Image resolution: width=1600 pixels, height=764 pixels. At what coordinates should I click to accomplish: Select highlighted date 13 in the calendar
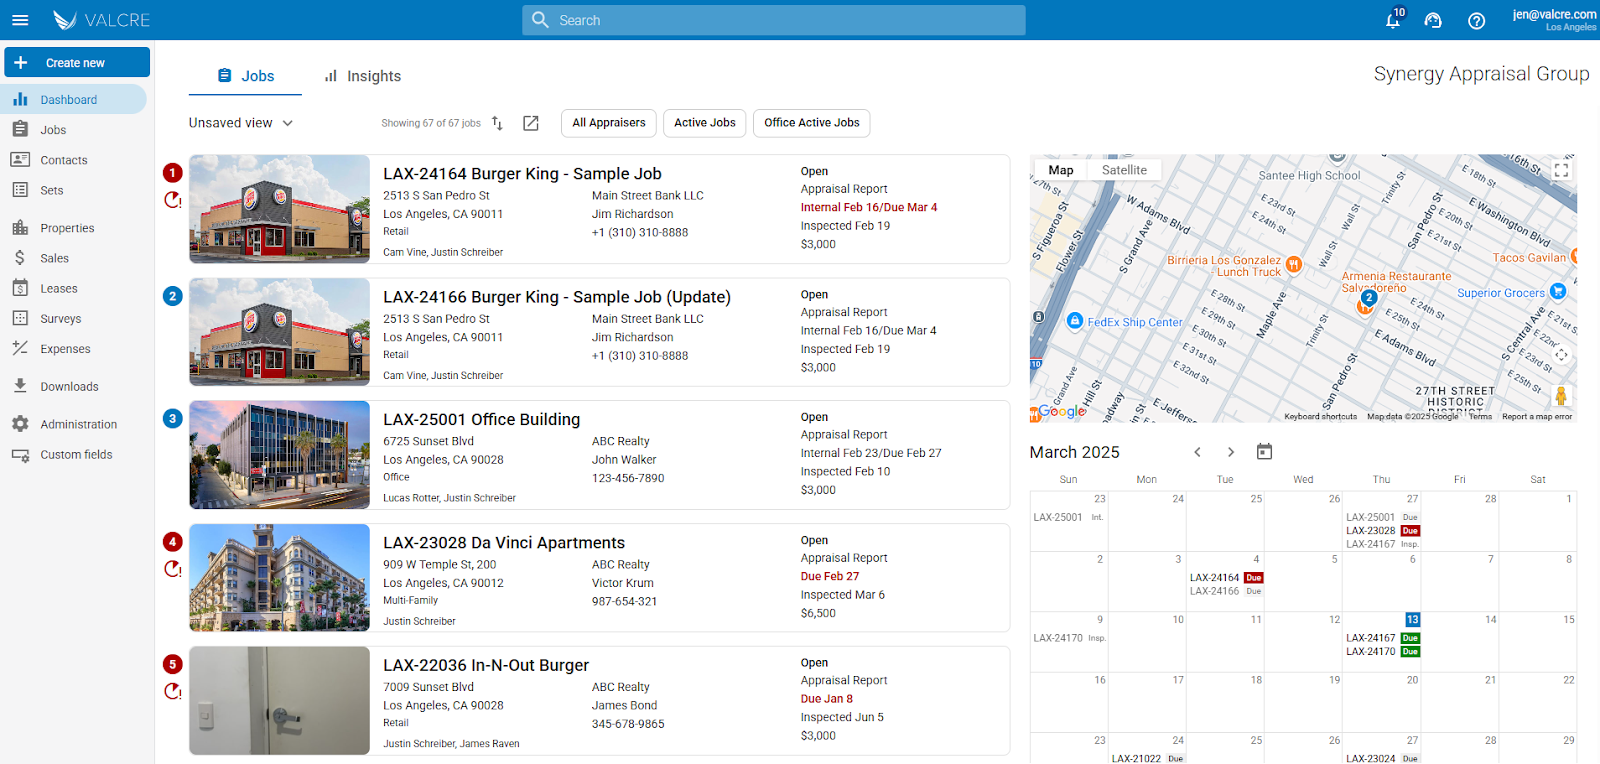[1412, 620]
